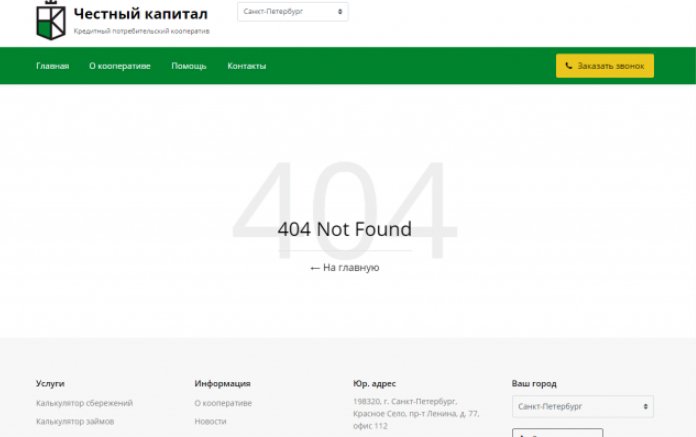Click the Заказать звонок button
The width and height of the screenshot is (696, 437).
[x=605, y=66]
